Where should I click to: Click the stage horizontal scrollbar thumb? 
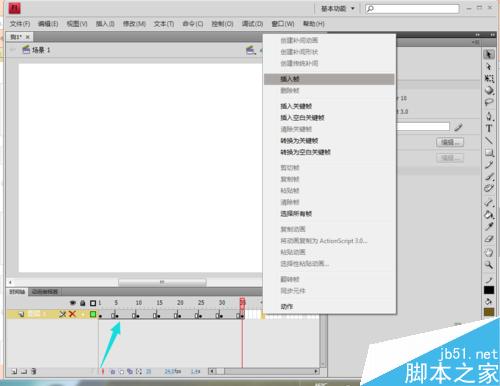coord(162,282)
